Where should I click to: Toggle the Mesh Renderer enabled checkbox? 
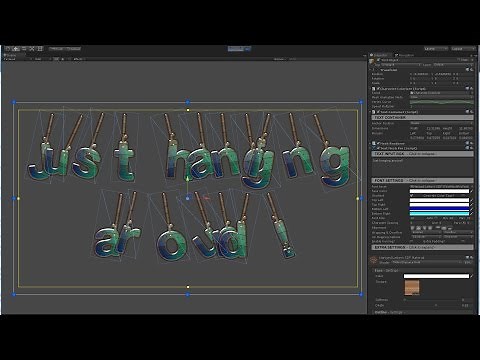point(378,143)
